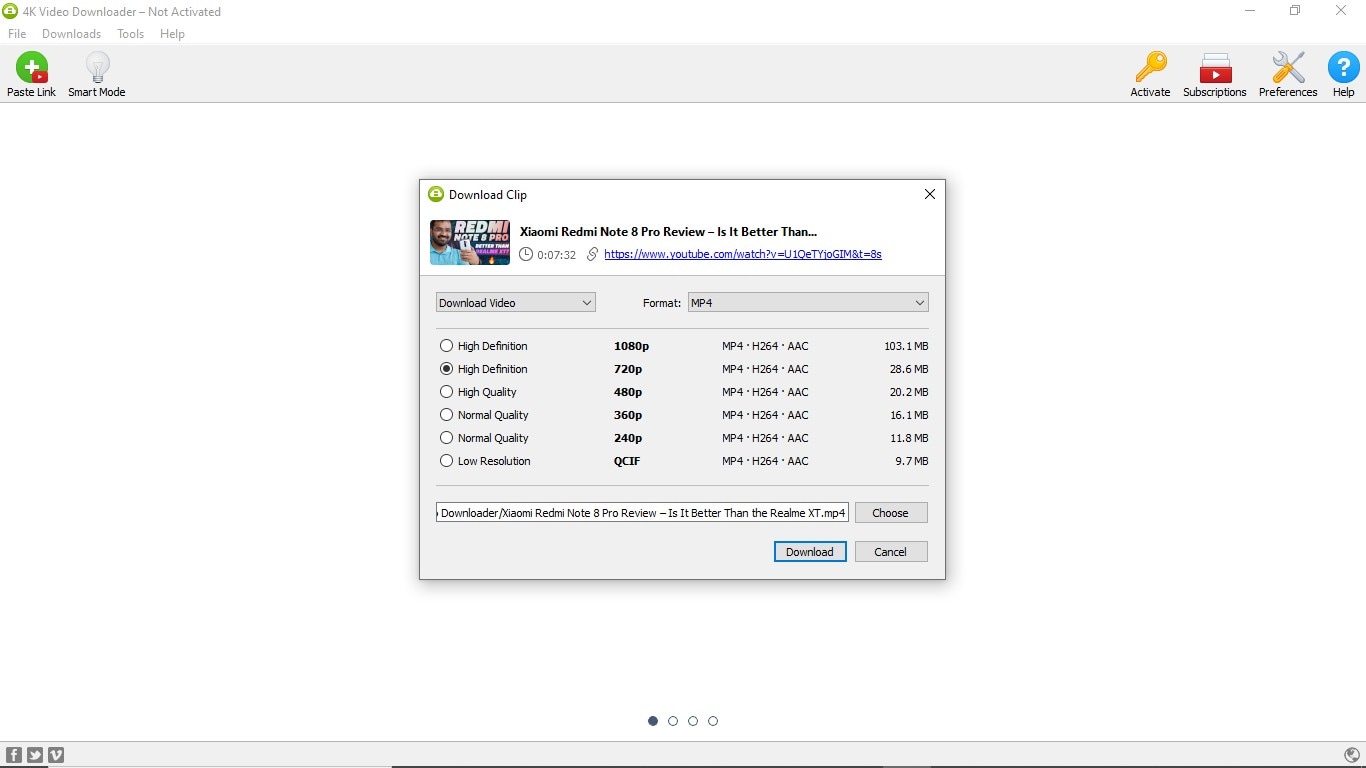Click the 11.8 MB file size

[909, 438]
